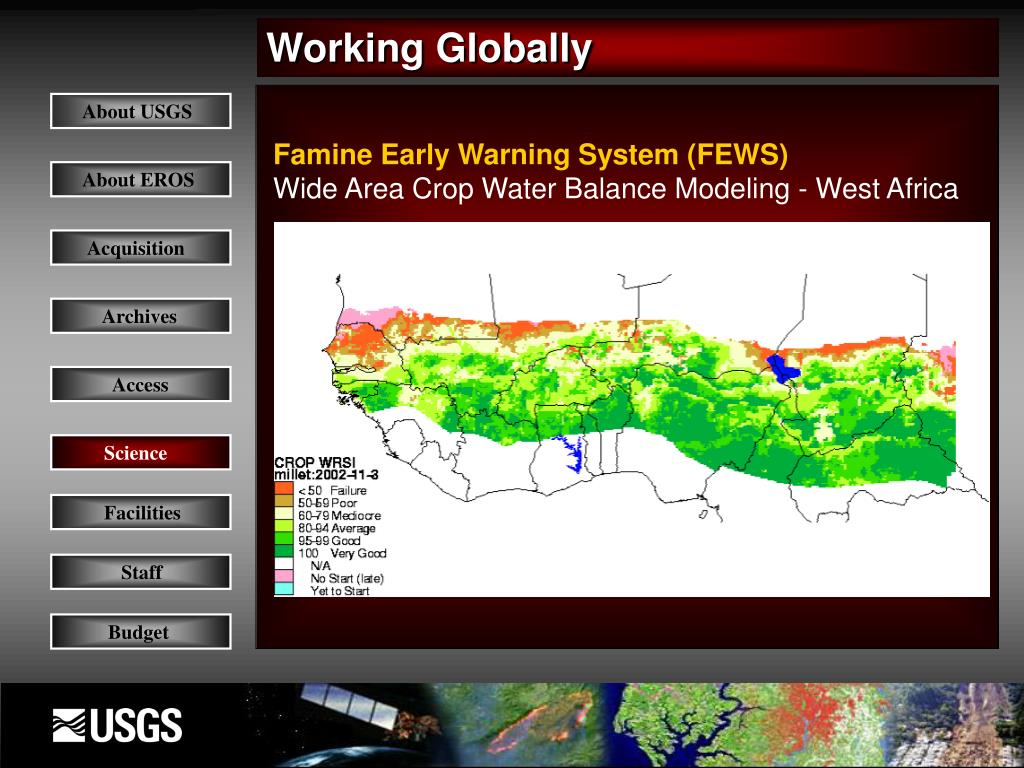Click the 'Yet to Start' legend label
The image size is (1024, 768).
click(x=340, y=590)
